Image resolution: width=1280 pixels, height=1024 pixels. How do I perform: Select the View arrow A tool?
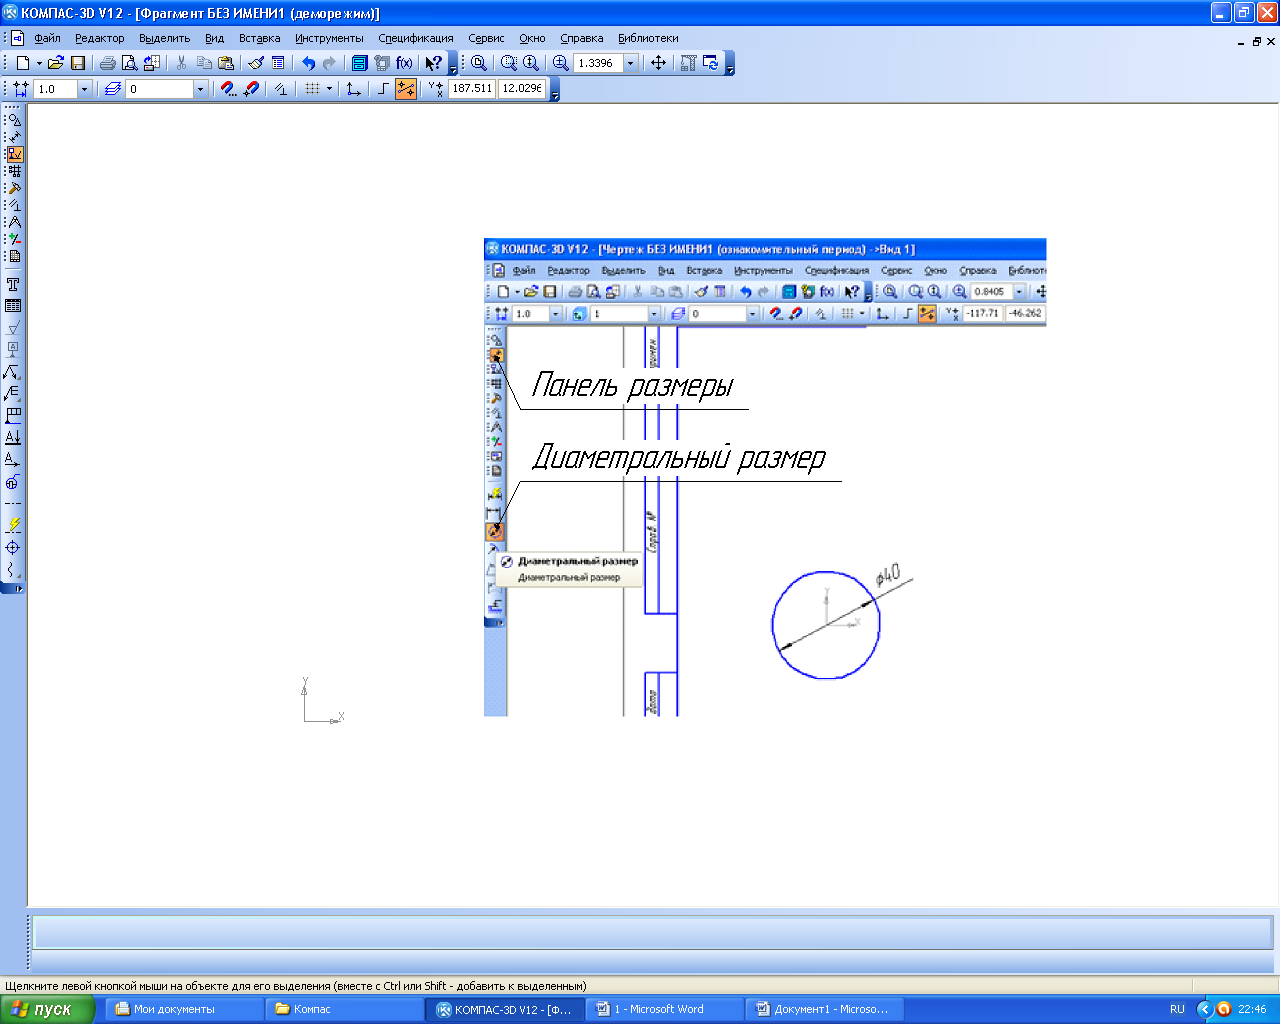pos(13,459)
